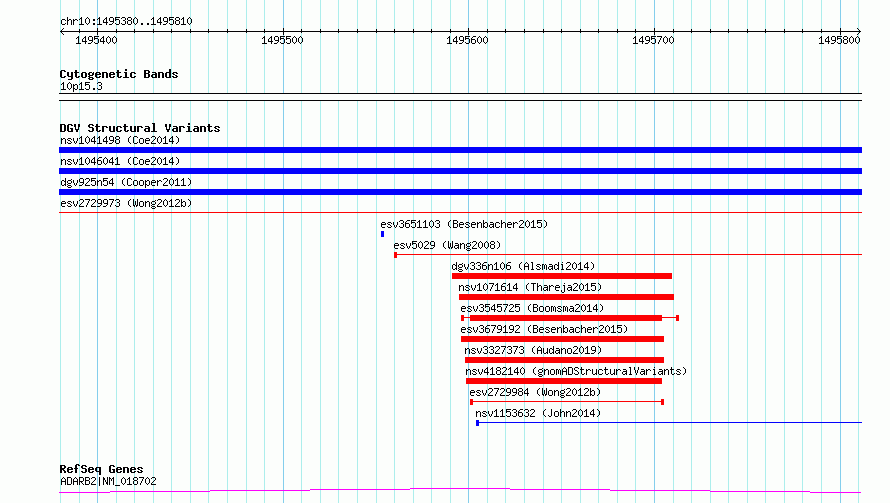Click the left arrow on ruler
The image size is (890, 503).
(x=62, y=32)
